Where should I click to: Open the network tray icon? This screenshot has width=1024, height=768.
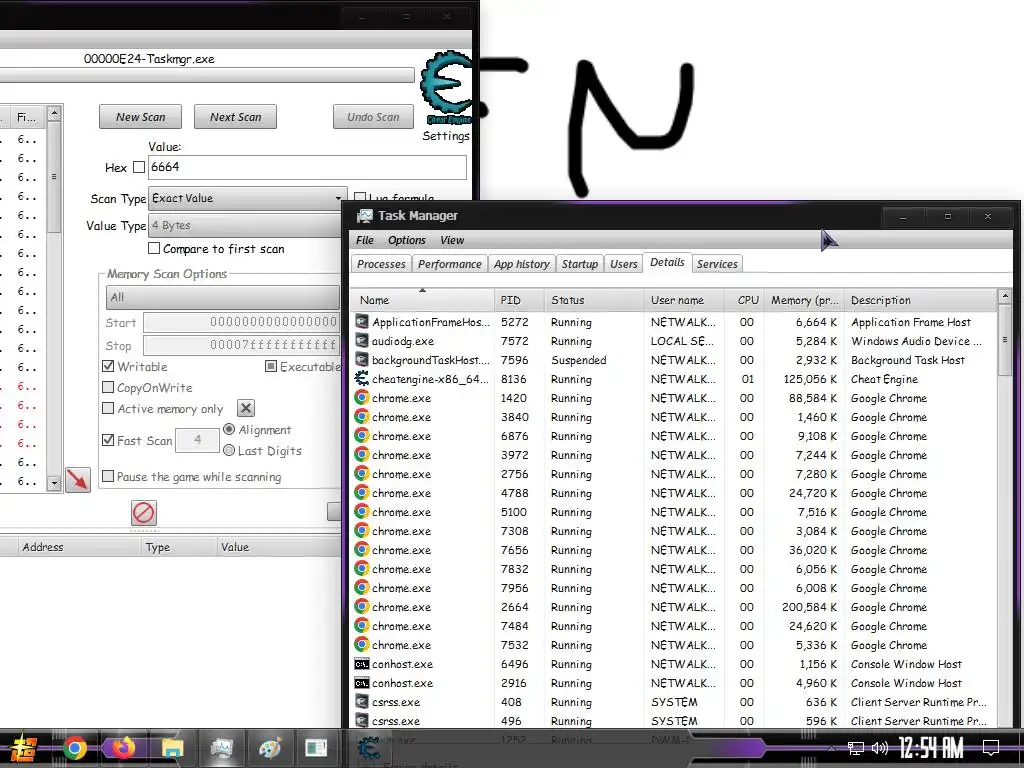[856, 748]
